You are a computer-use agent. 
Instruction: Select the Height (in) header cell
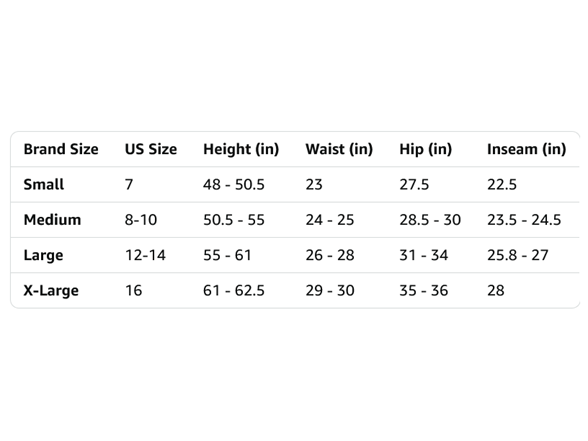point(241,149)
